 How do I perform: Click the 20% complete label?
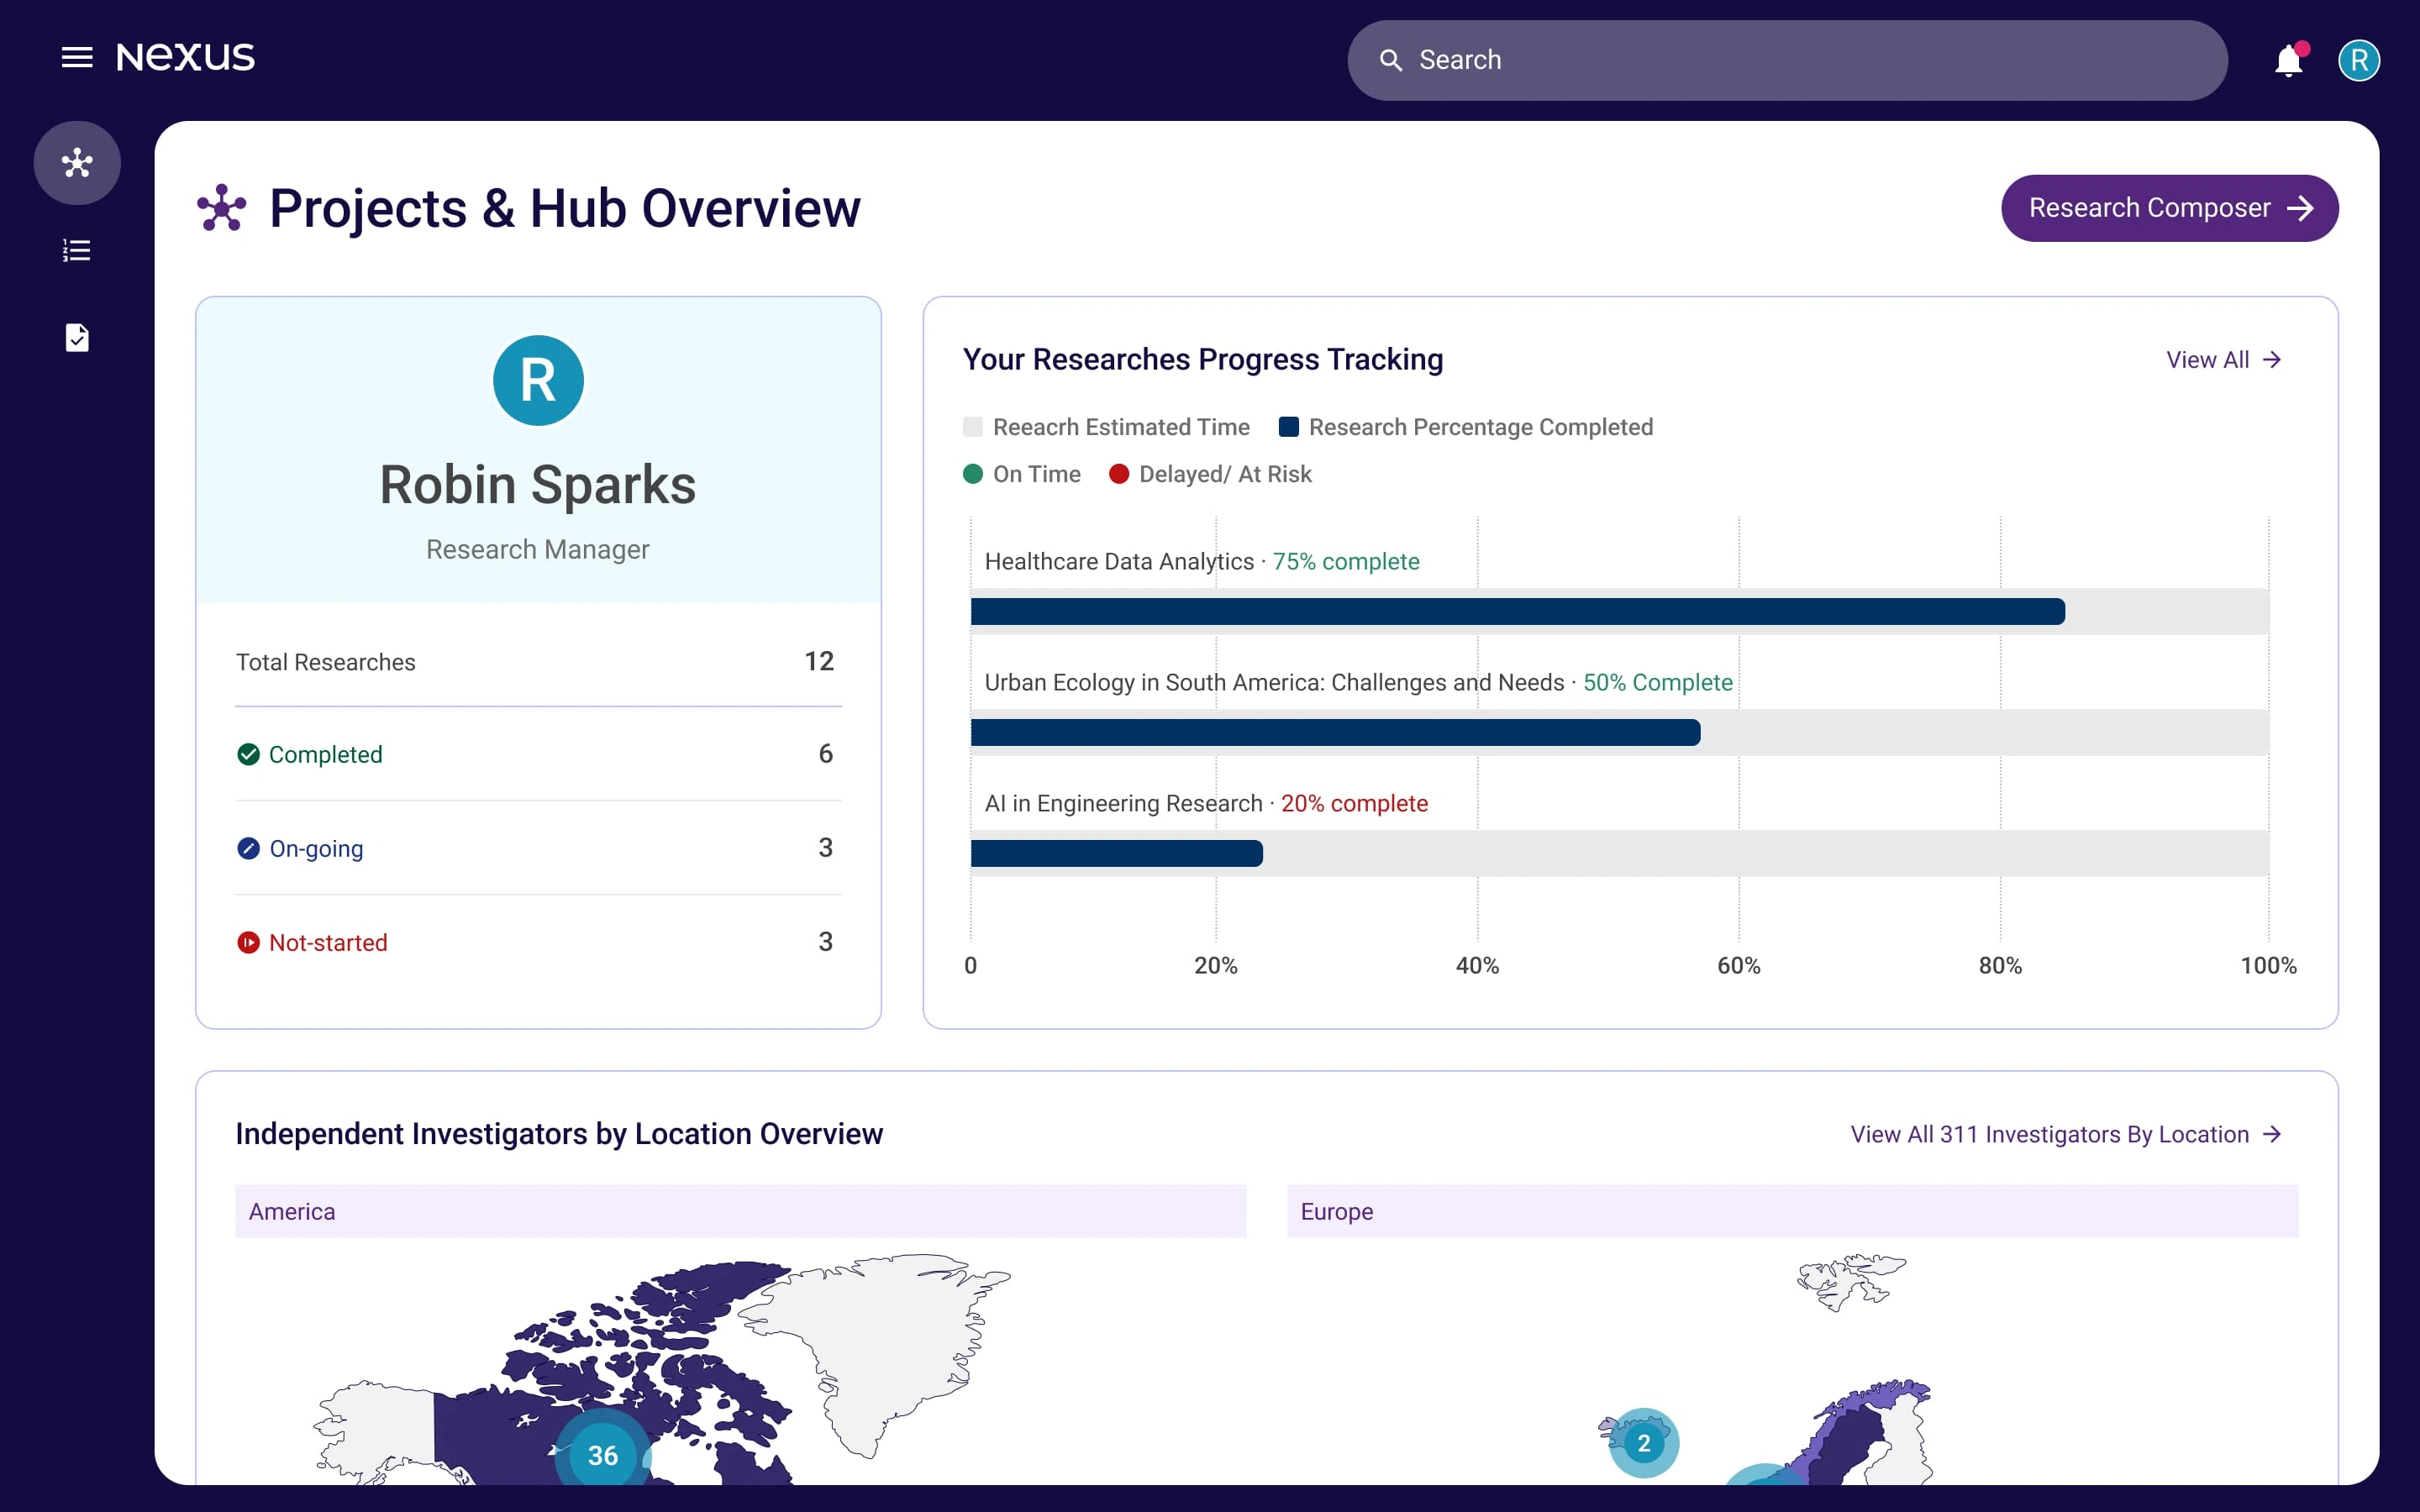pyautogui.click(x=1354, y=803)
